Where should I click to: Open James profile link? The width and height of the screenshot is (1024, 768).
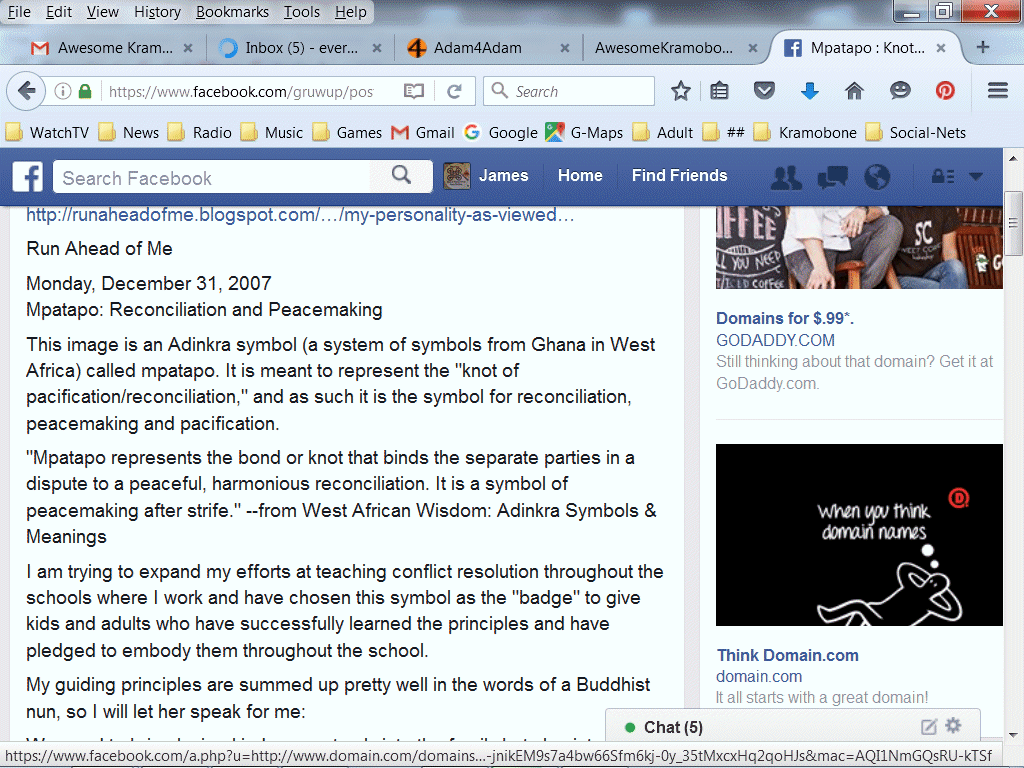point(504,176)
